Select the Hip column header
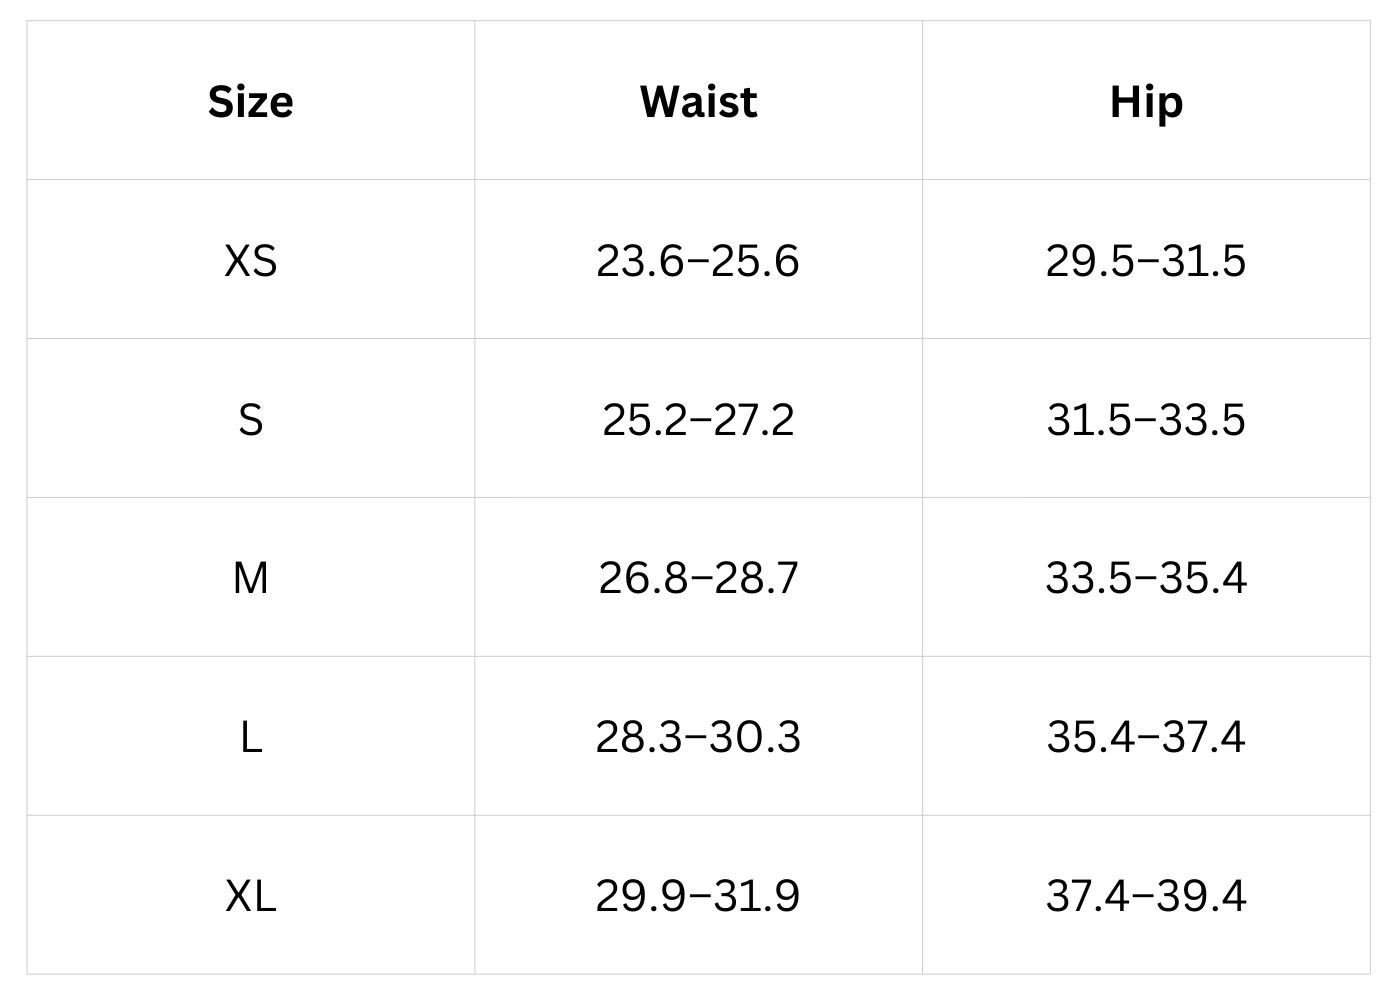This screenshot has width=1400, height=1000. tap(1146, 102)
